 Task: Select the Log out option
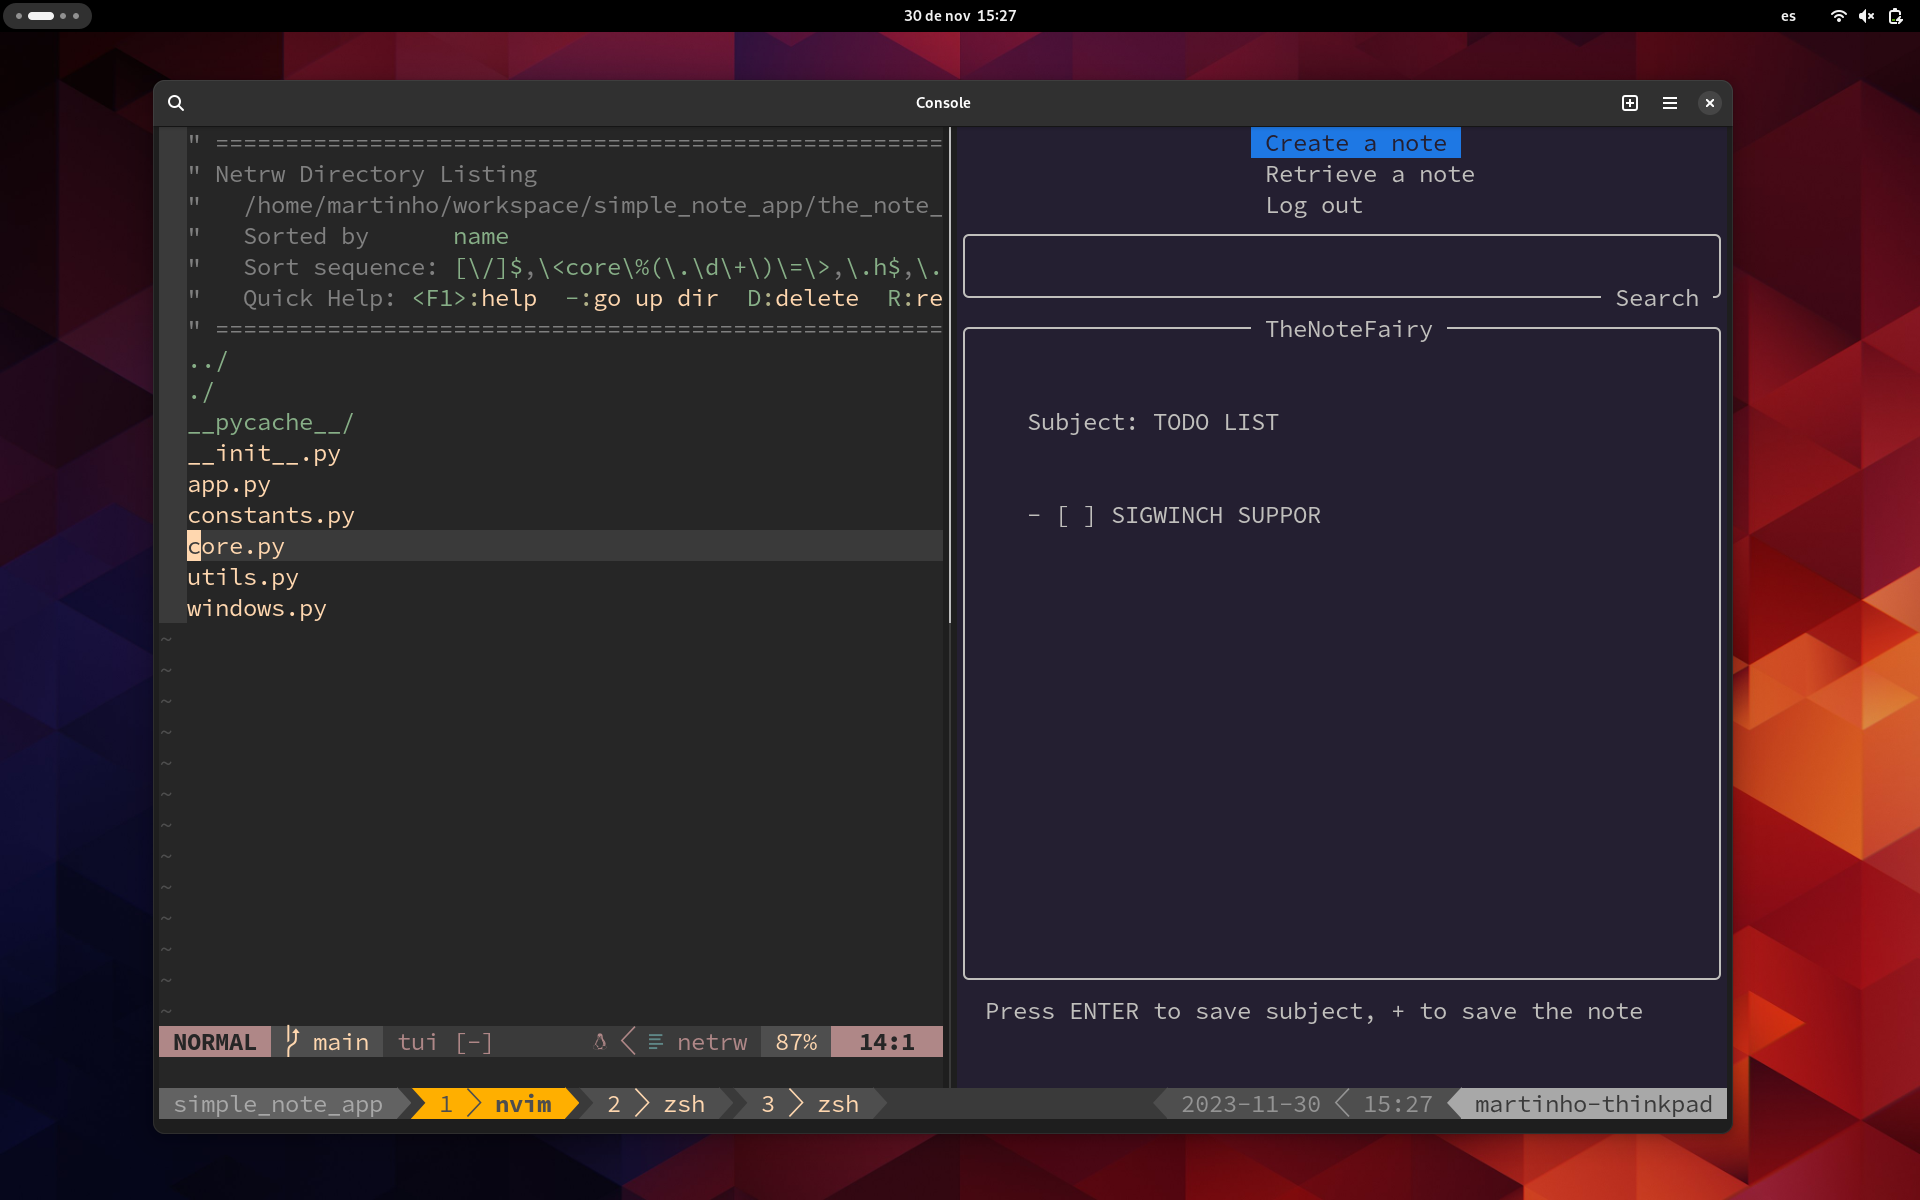pos(1313,206)
